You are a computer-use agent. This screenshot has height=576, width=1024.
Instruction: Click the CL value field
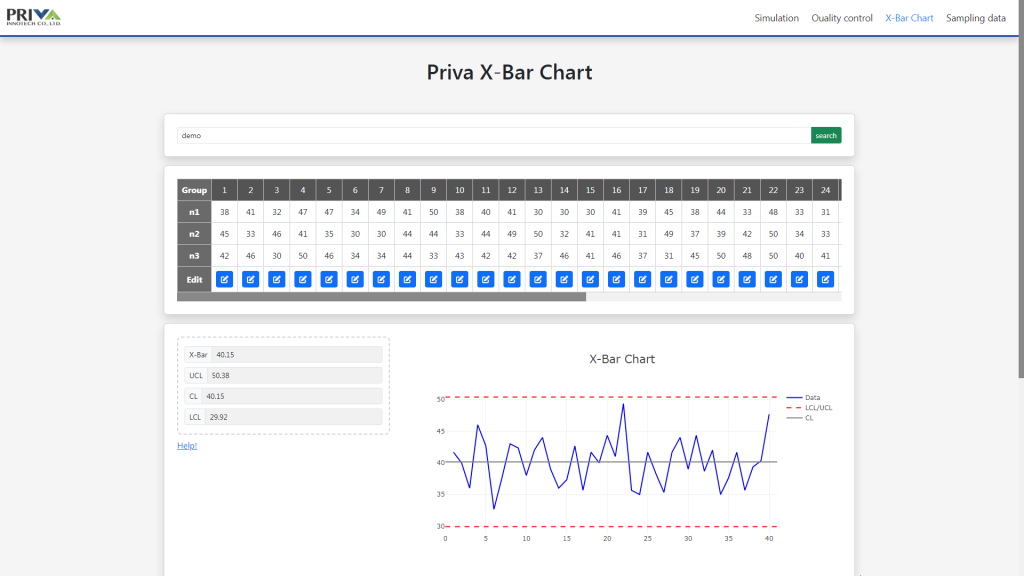click(292, 396)
